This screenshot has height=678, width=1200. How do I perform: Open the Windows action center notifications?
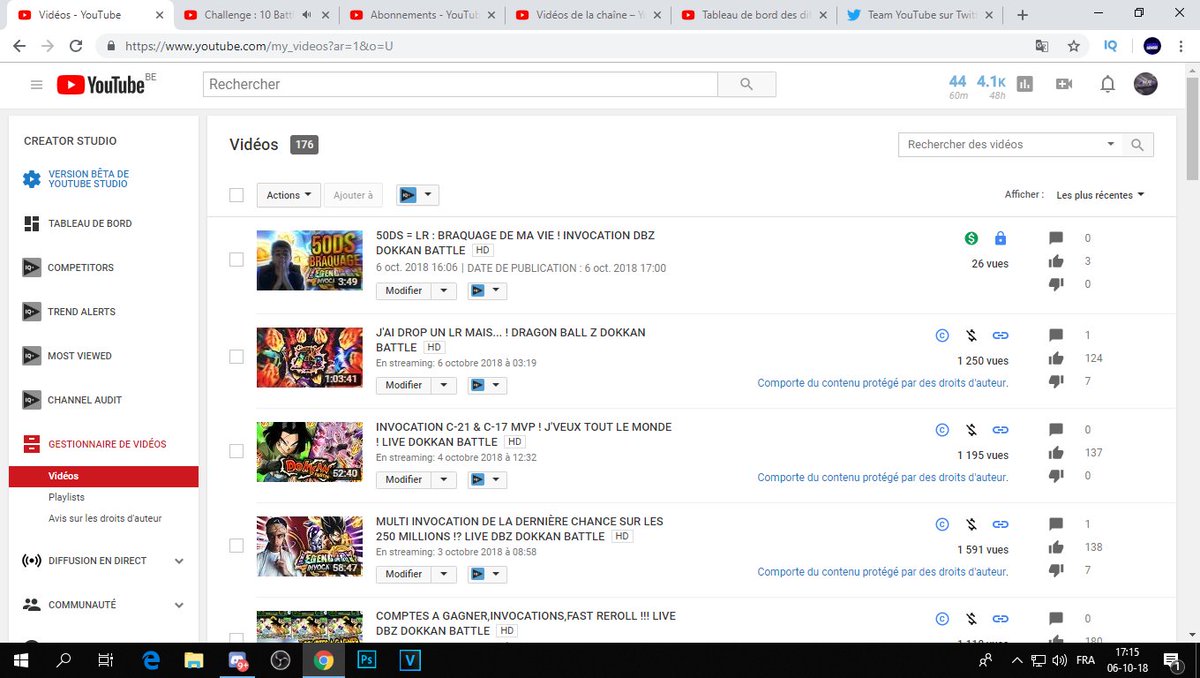[x=1170, y=660]
